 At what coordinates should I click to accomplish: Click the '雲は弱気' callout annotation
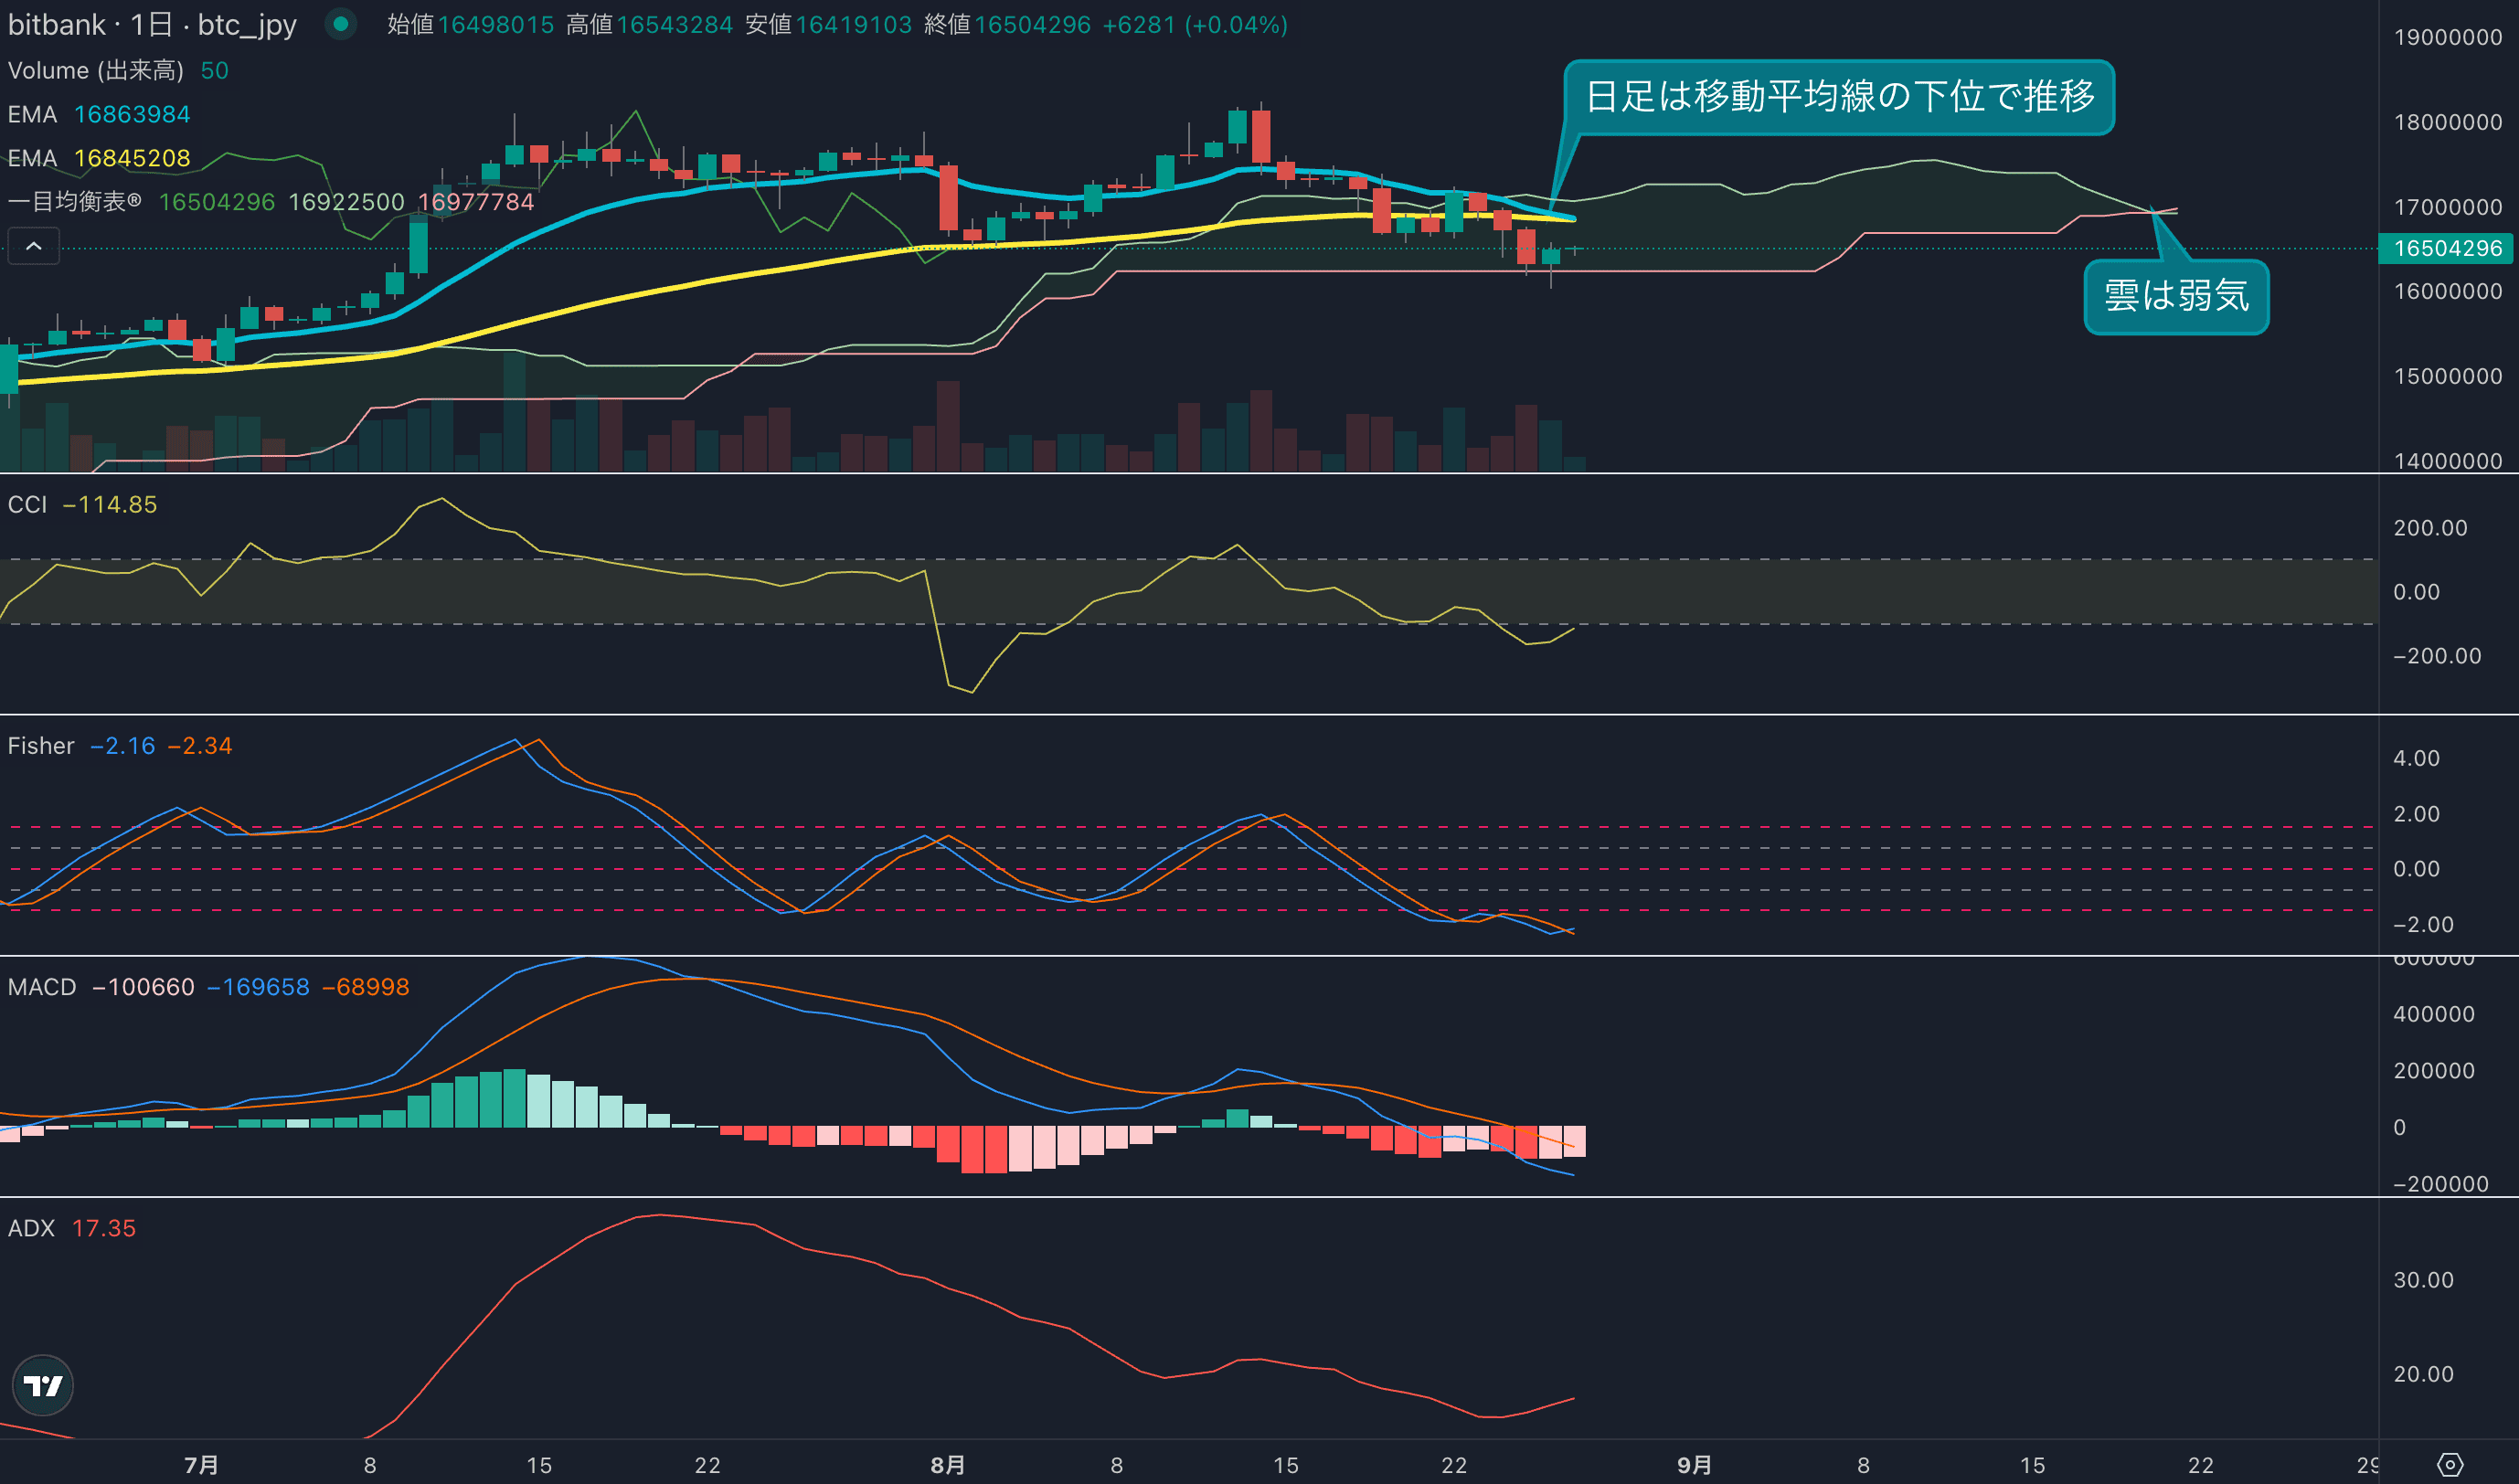tap(2176, 296)
